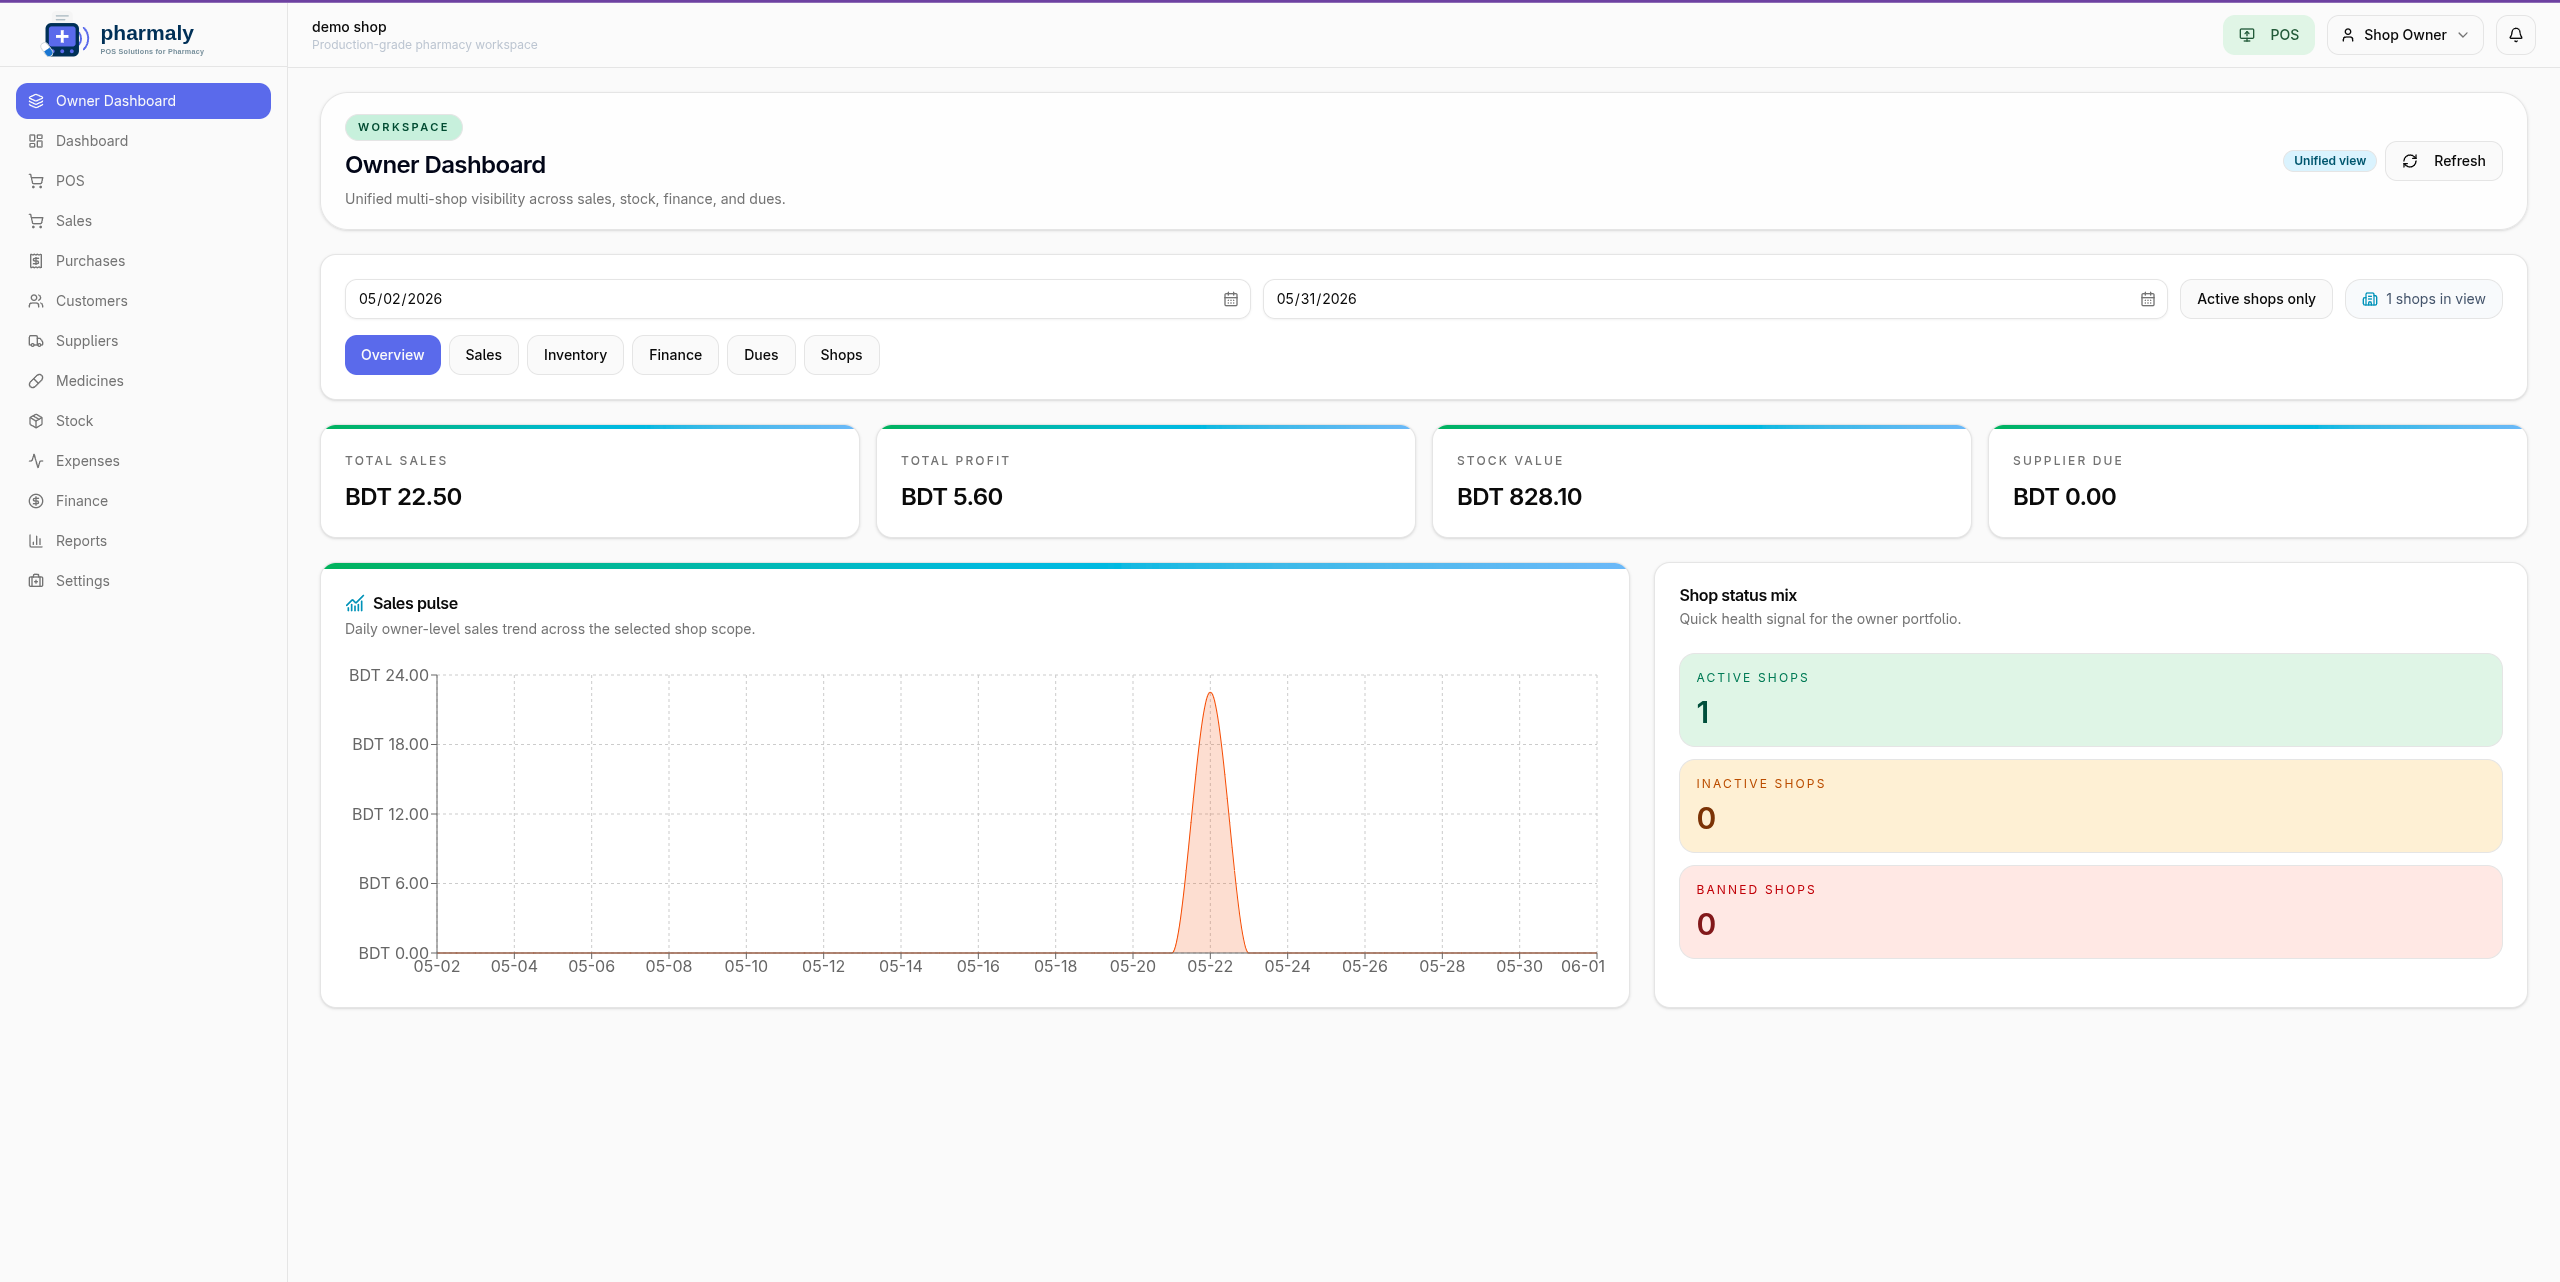Toggle the Active shops only filter
Screen dimensions: 2560x1282
[x=2256, y=299]
